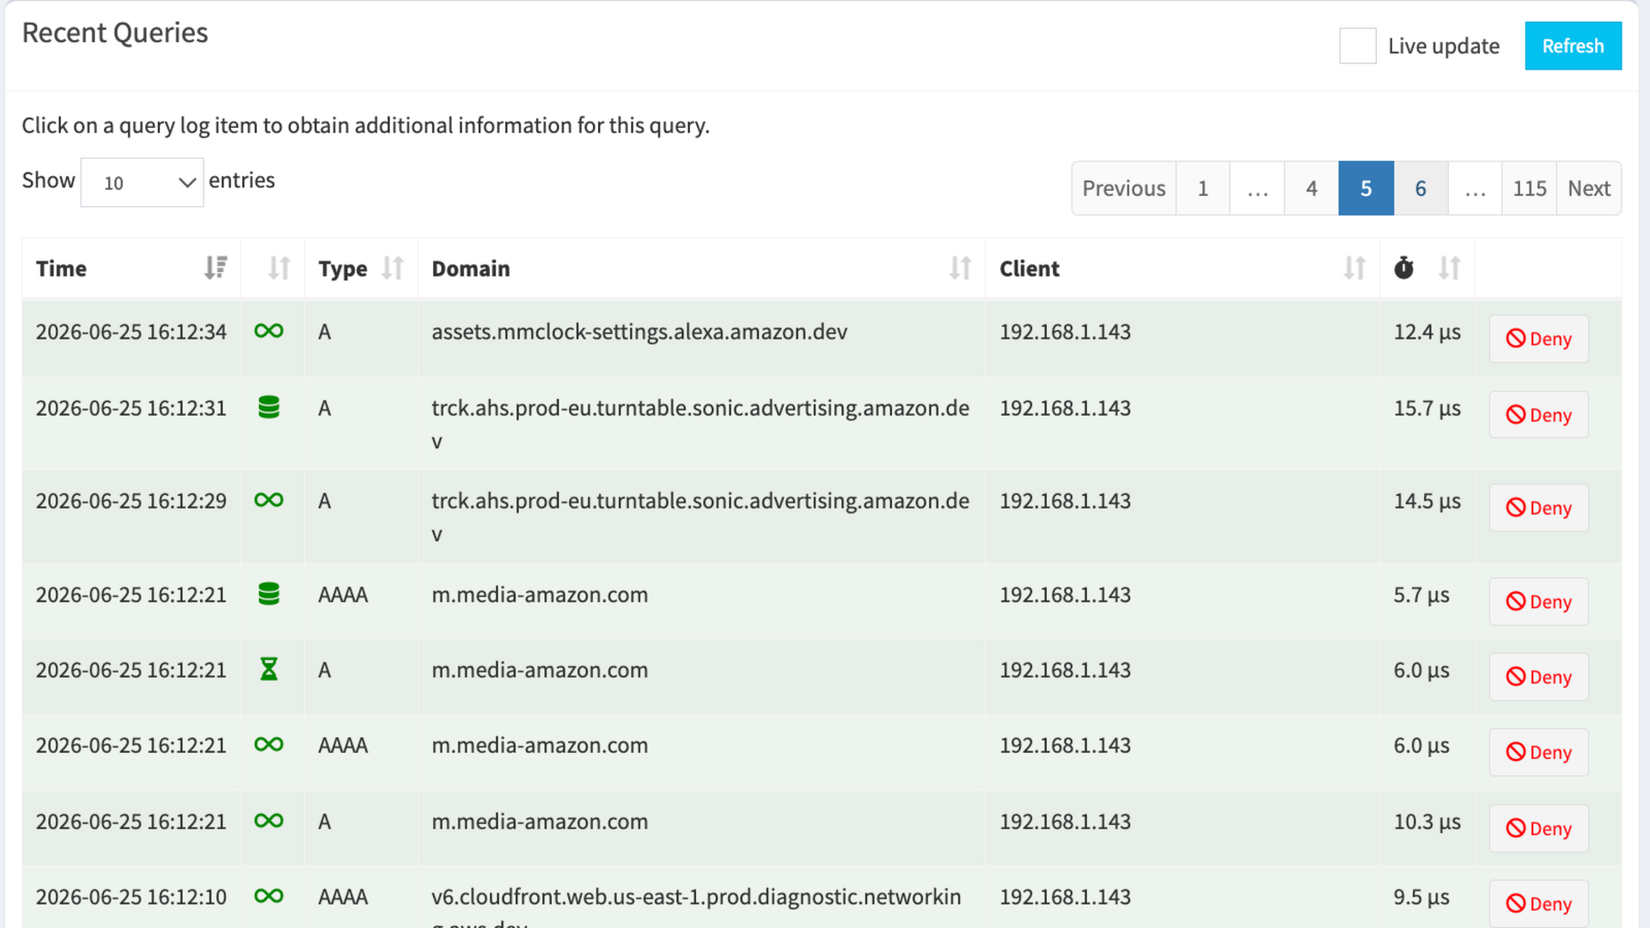The image size is (1650, 928).
Task: Sort by the Type column arrows
Action: pyautogui.click(x=392, y=268)
